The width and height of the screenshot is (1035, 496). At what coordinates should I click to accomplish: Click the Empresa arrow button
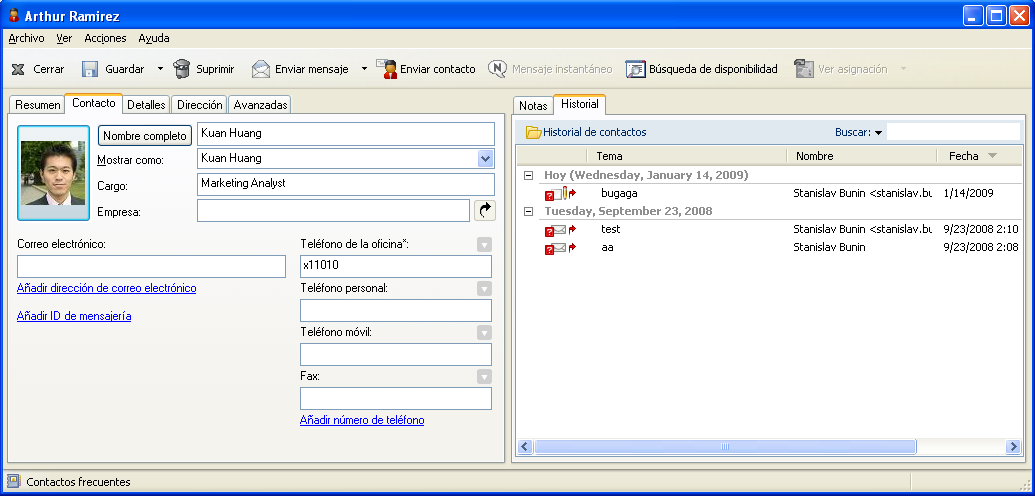(484, 211)
